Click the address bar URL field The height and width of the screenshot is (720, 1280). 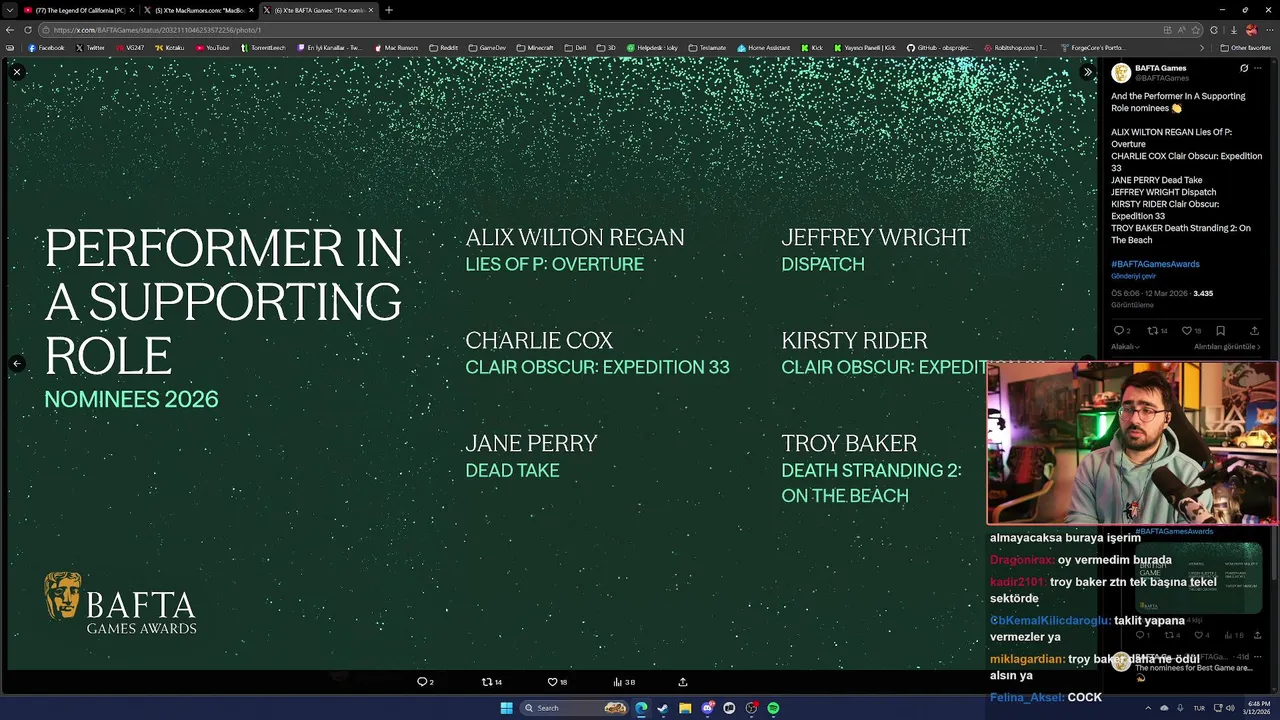[600, 30]
